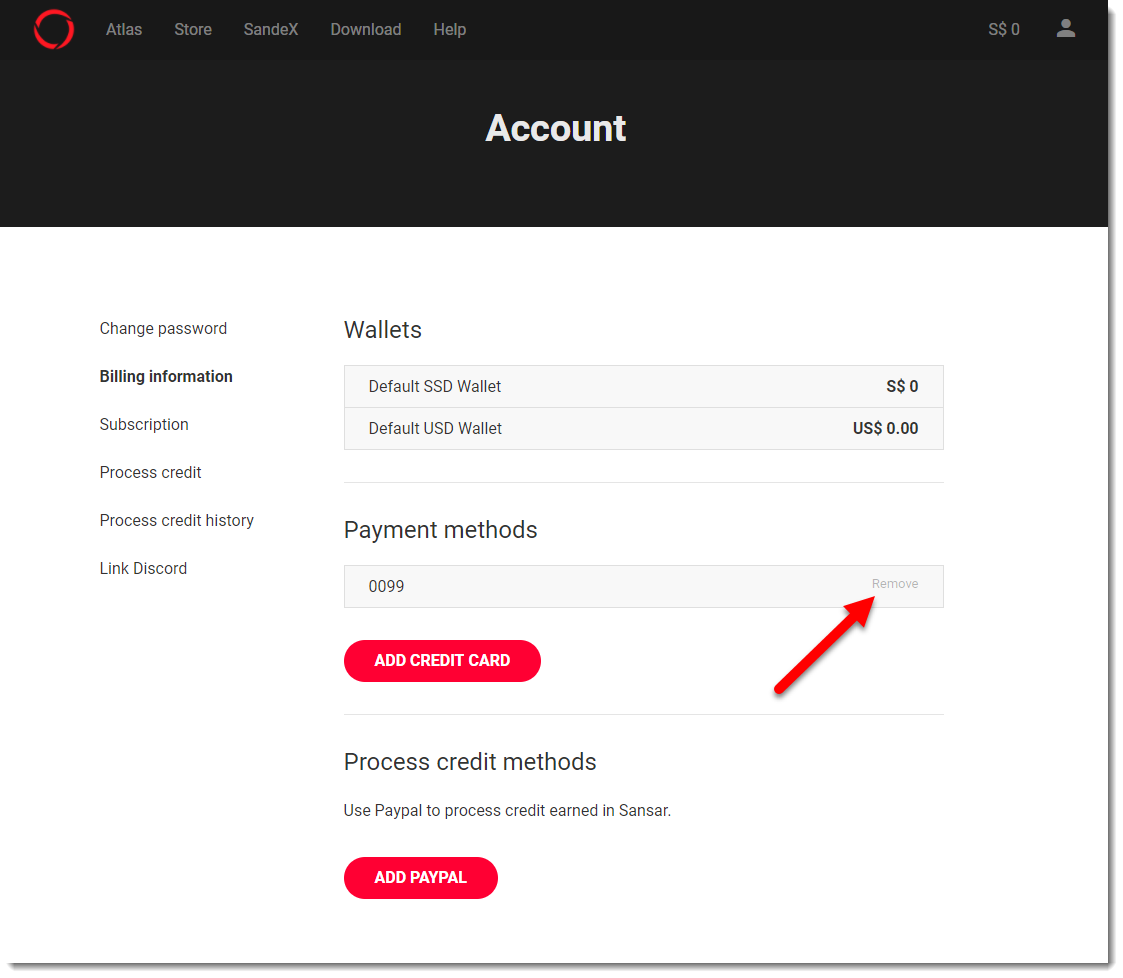Viewport: 1123px width, 978px height.
Task: Open Link Discord in the sidebar
Action: click(143, 569)
